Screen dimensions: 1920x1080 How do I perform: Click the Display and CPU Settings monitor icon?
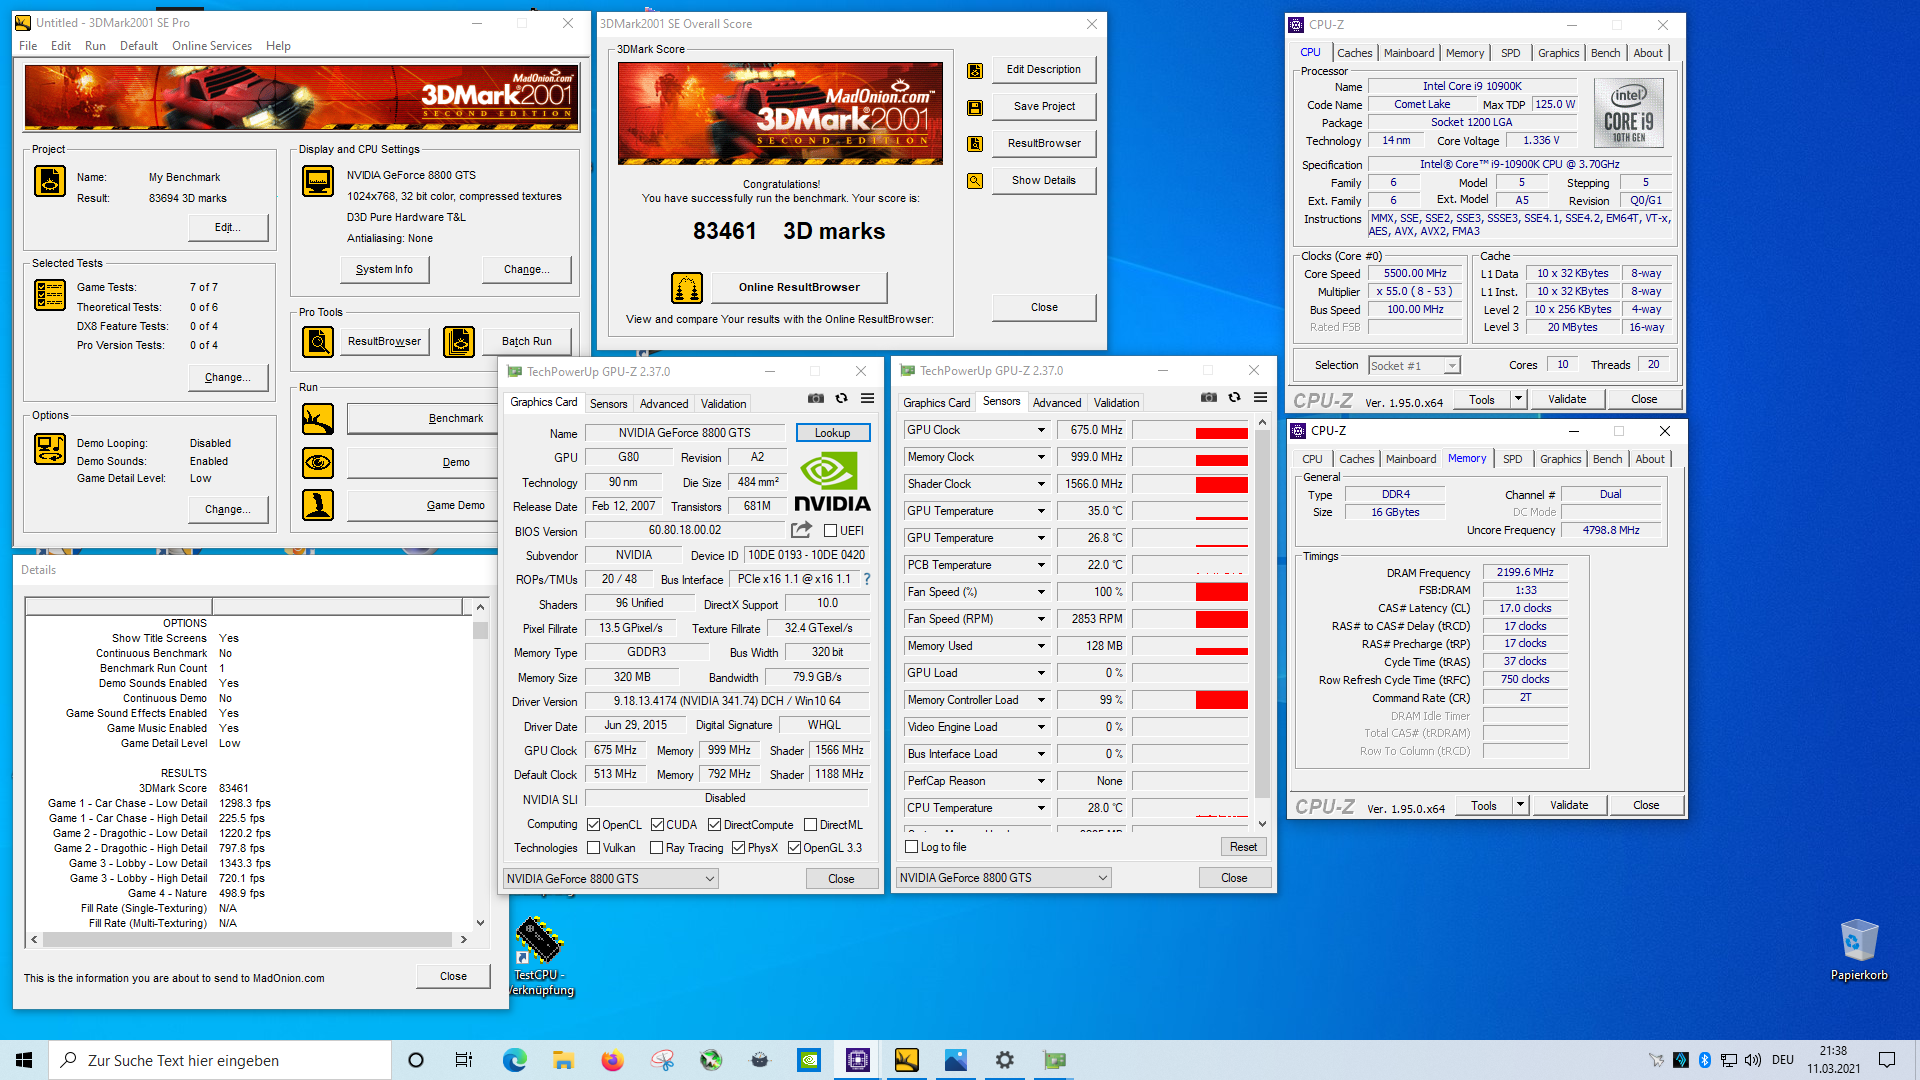[318, 181]
